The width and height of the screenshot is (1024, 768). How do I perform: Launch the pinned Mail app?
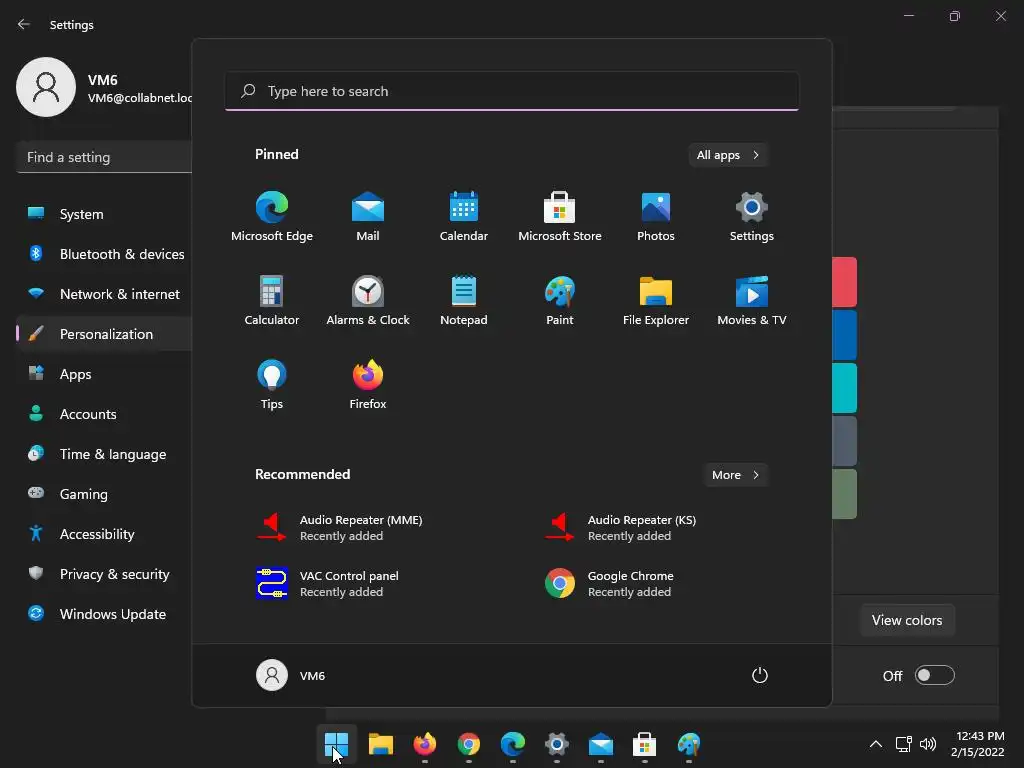point(368,217)
